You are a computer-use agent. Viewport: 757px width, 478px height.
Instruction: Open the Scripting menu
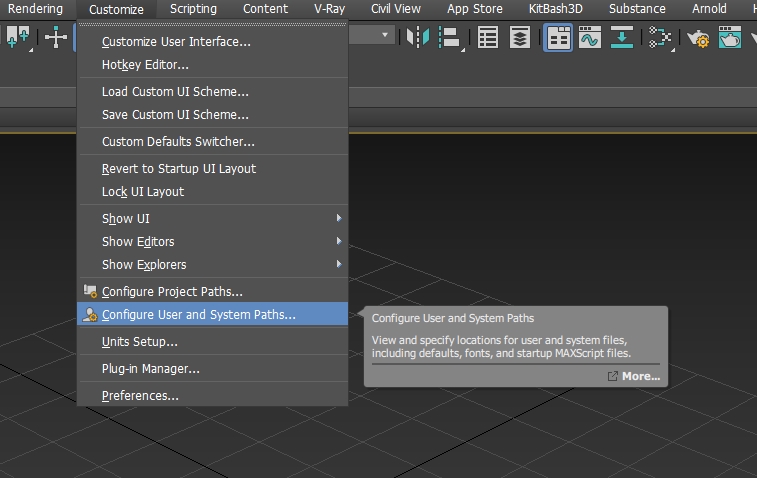click(193, 9)
